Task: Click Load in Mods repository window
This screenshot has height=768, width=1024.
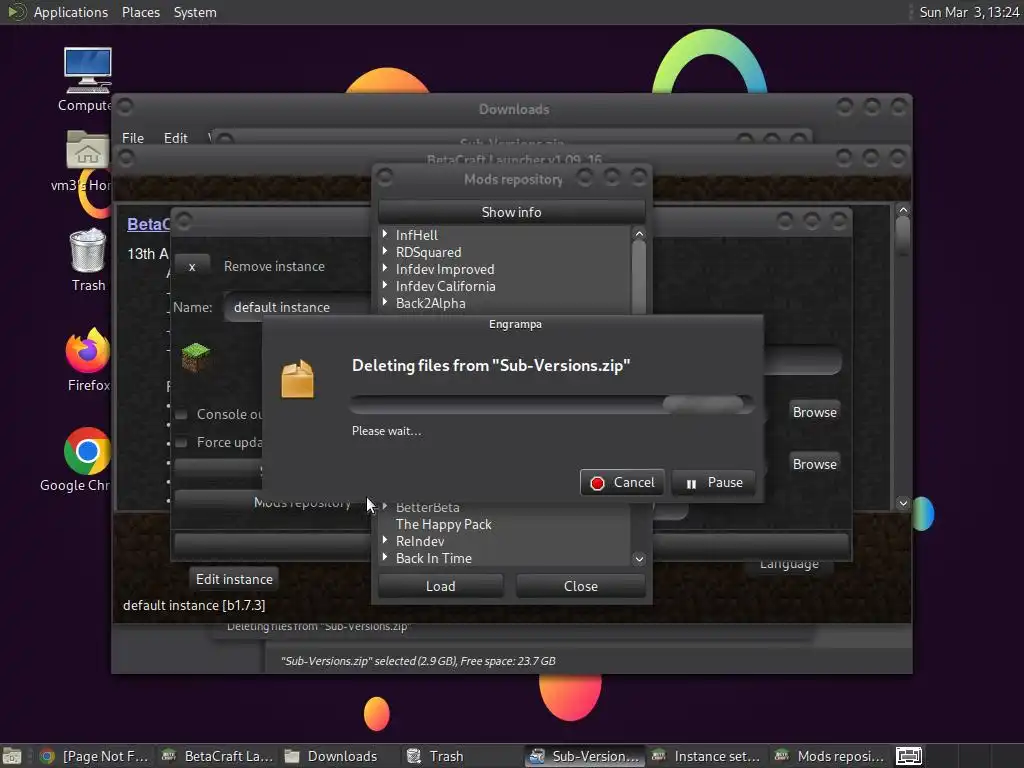Action: (x=441, y=586)
